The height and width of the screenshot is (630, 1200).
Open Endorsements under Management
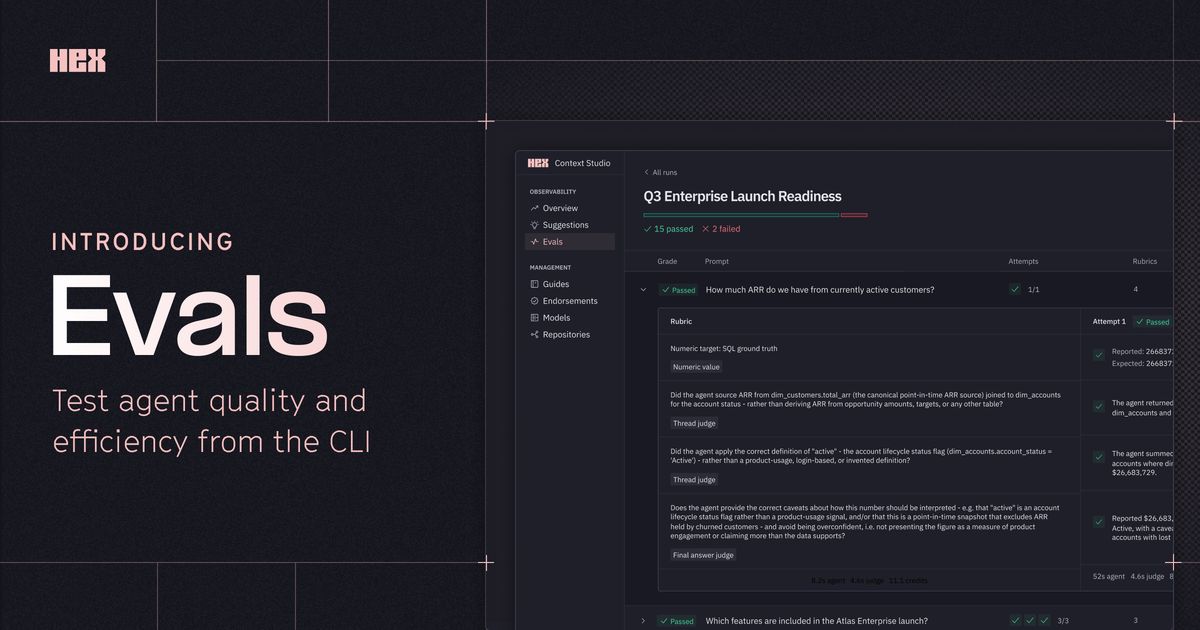[x=570, y=301]
